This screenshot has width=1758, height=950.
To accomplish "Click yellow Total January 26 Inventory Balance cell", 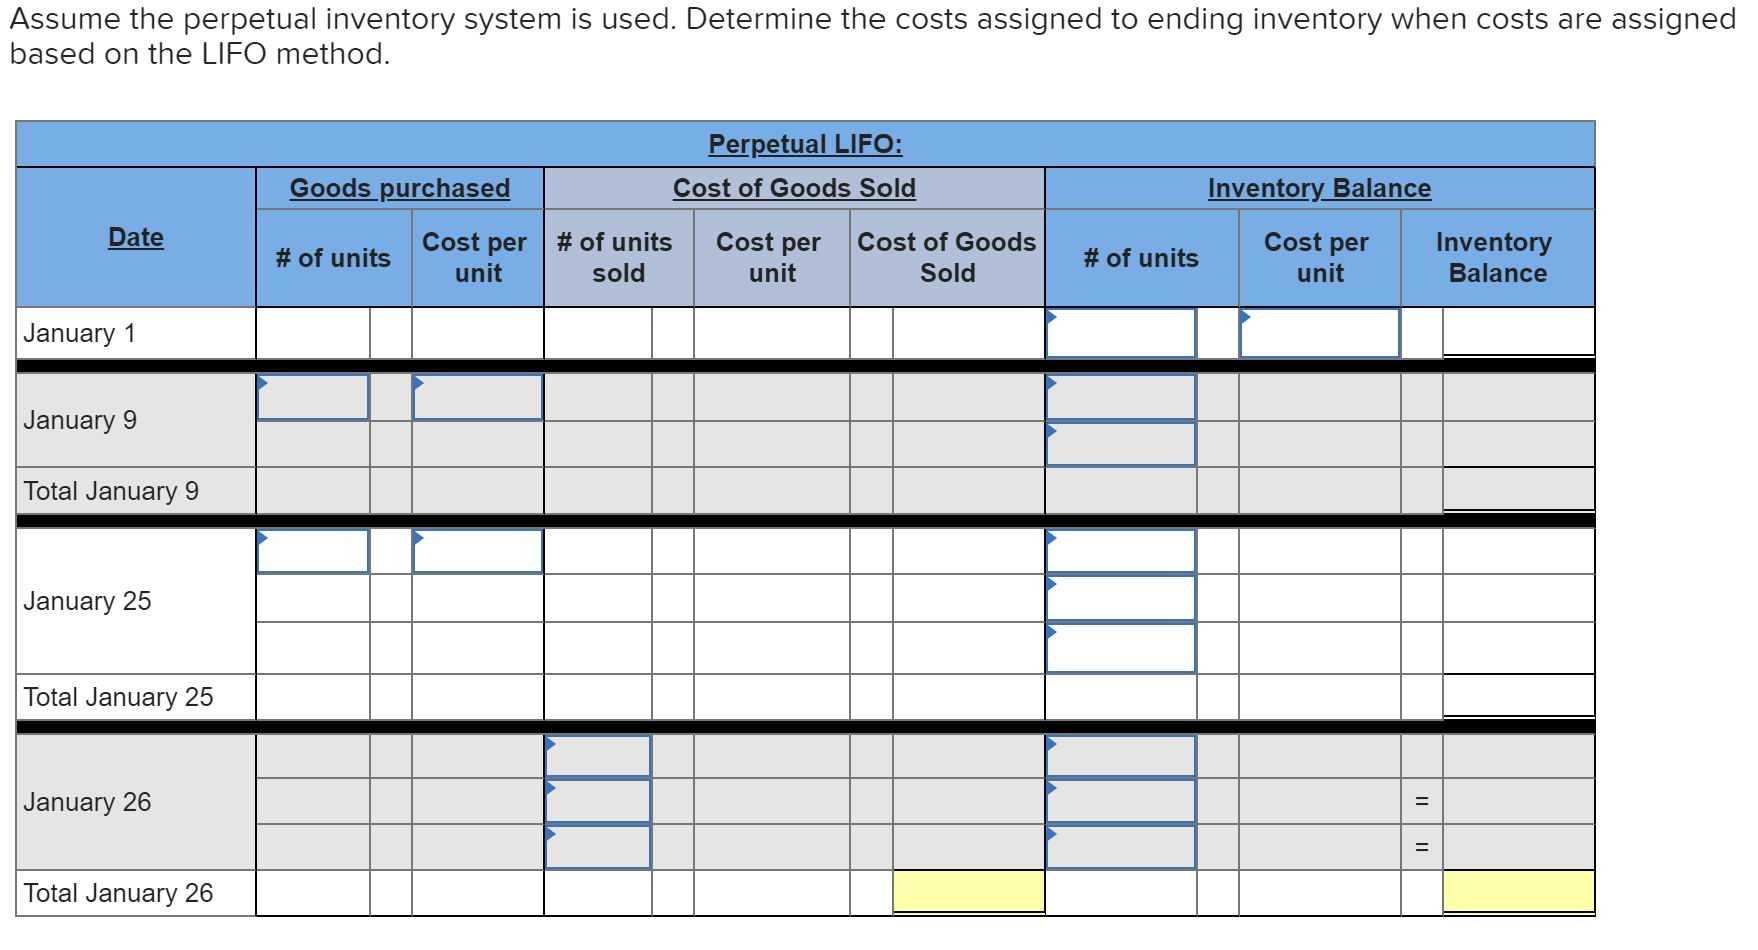I will [x=1518, y=892].
